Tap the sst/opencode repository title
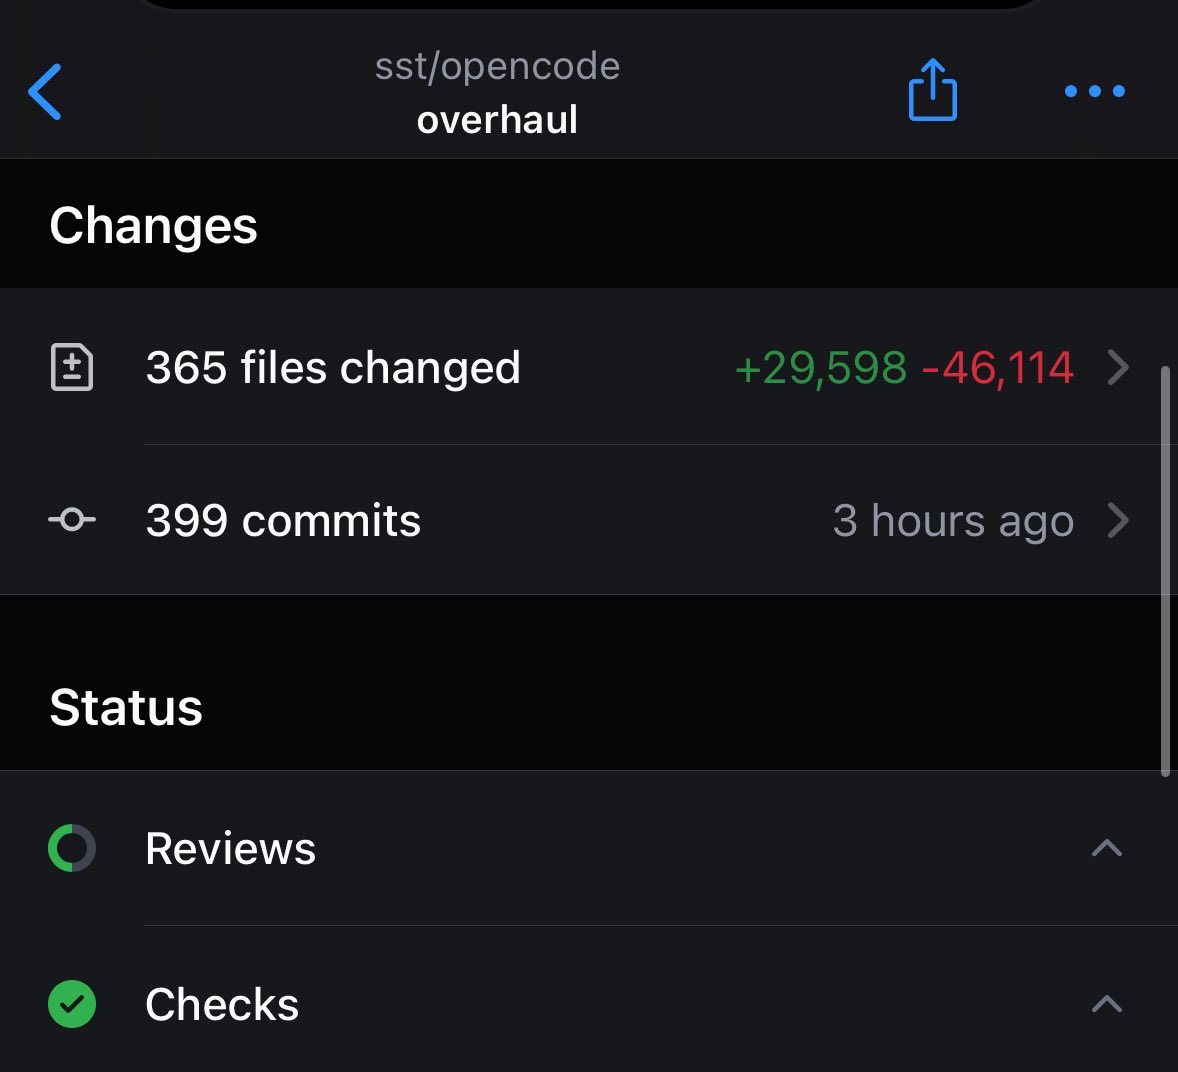 [497, 66]
